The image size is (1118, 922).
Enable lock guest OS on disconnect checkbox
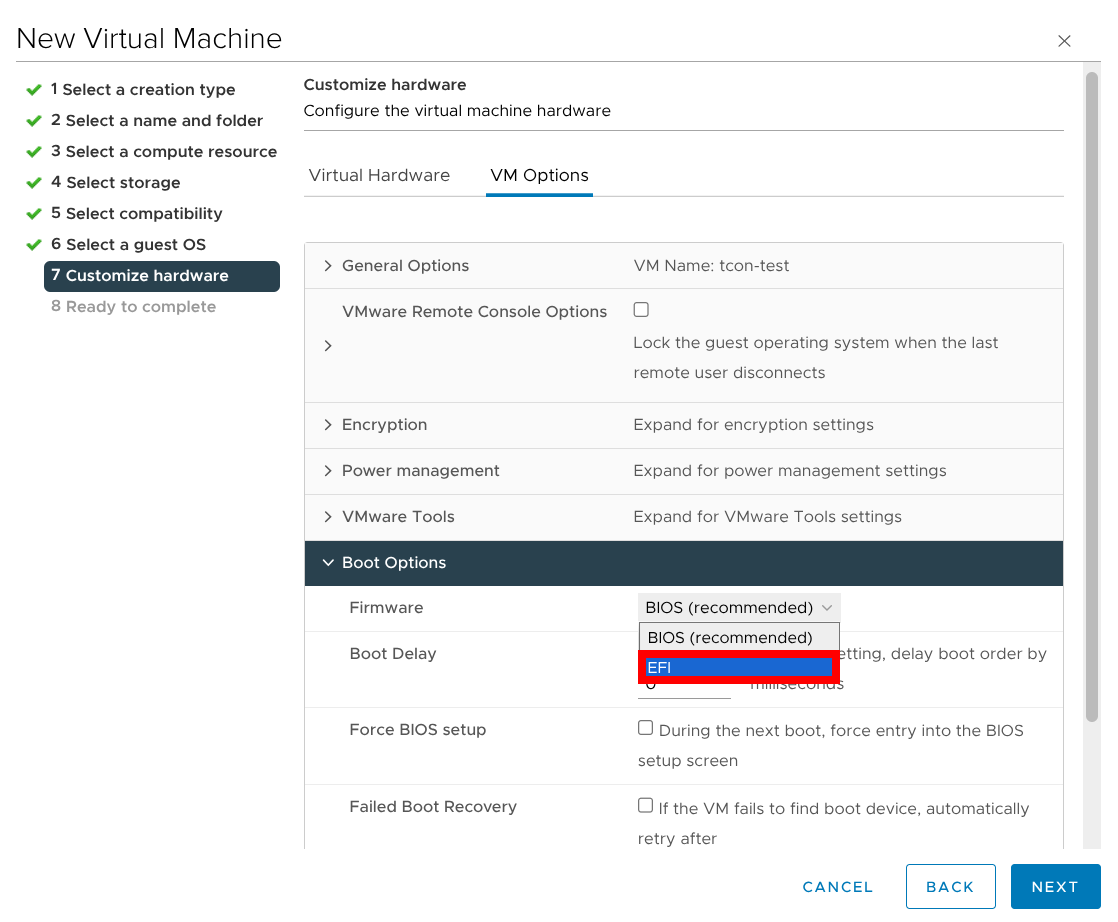[641, 310]
